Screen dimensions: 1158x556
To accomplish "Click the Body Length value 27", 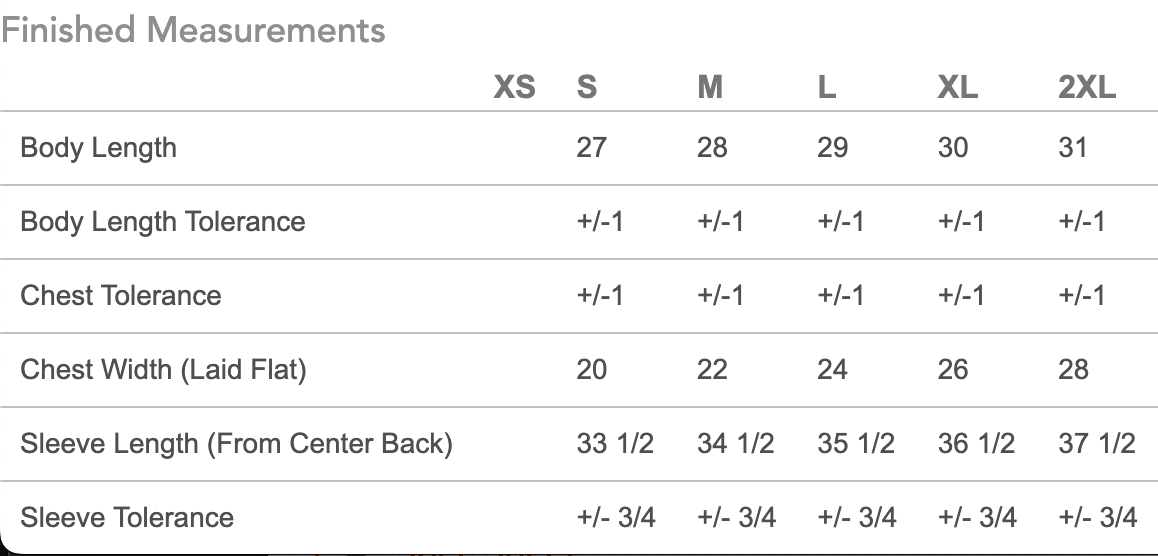I will [x=592, y=148].
